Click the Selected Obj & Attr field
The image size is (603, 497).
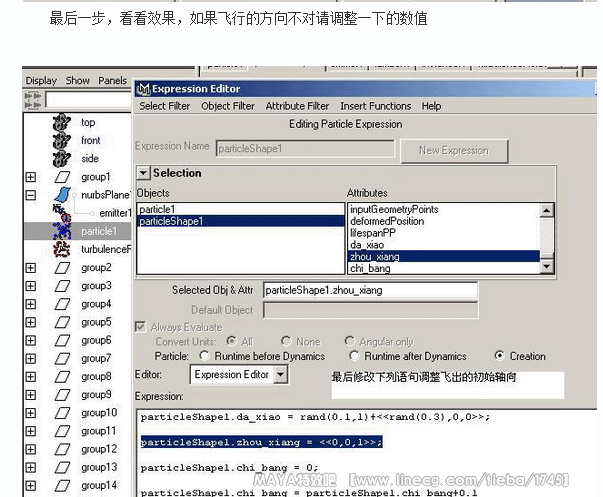[370, 290]
